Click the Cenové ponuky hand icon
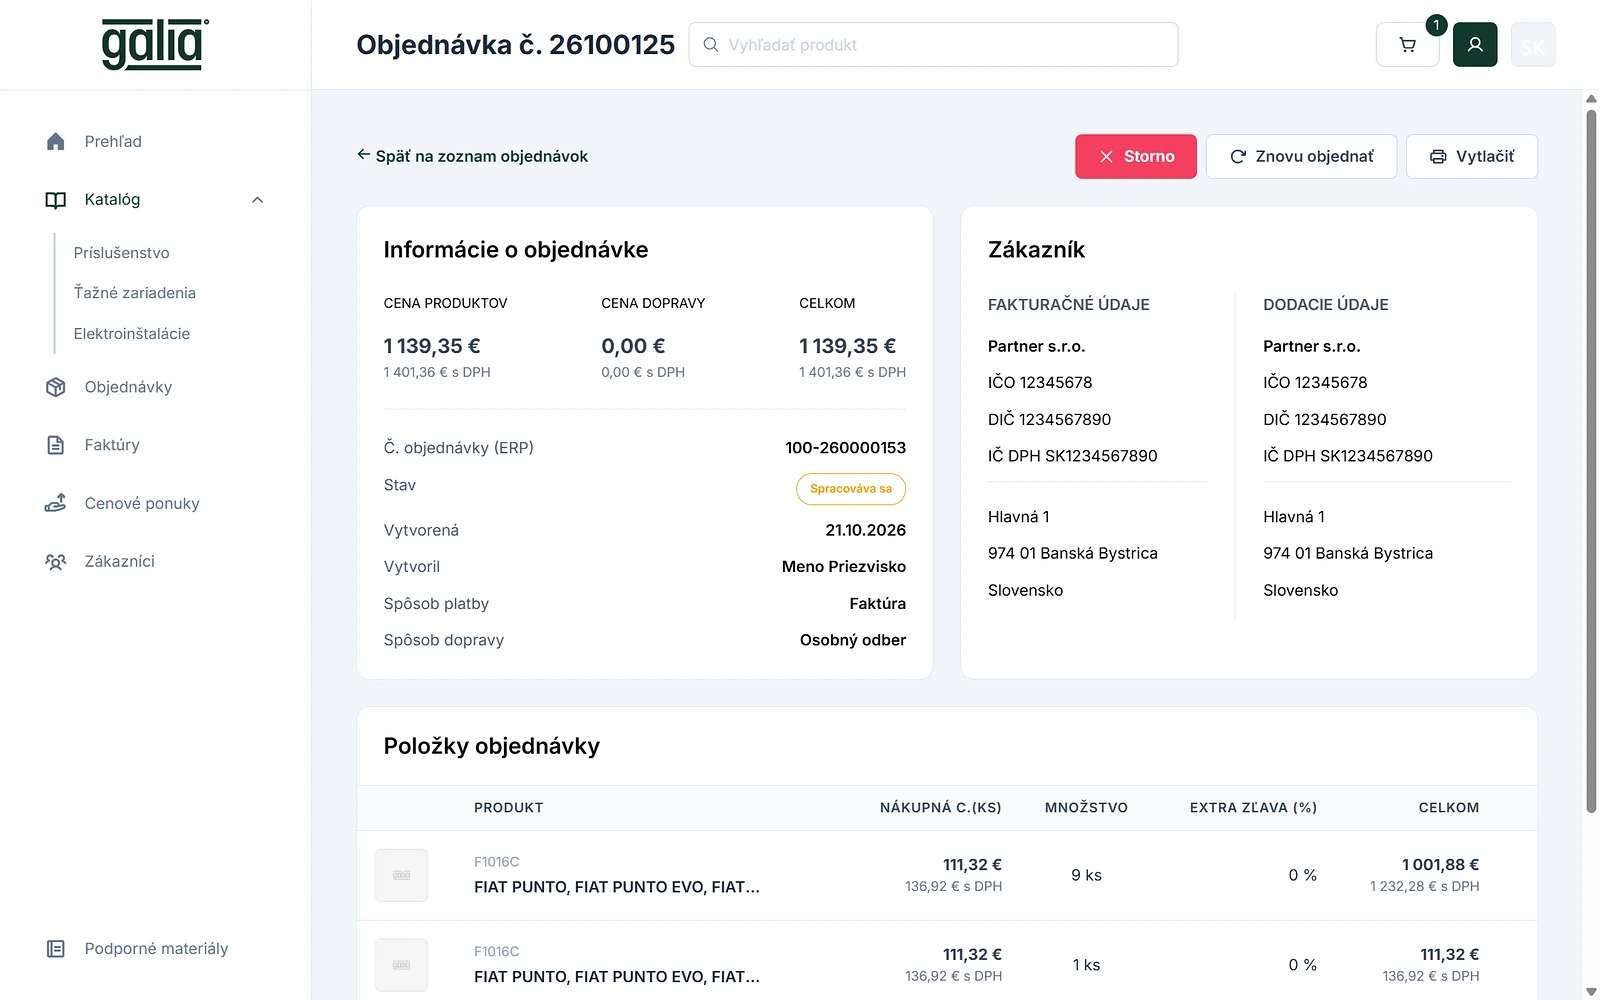The height and width of the screenshot is (1000, 1600). click(56, 503)
